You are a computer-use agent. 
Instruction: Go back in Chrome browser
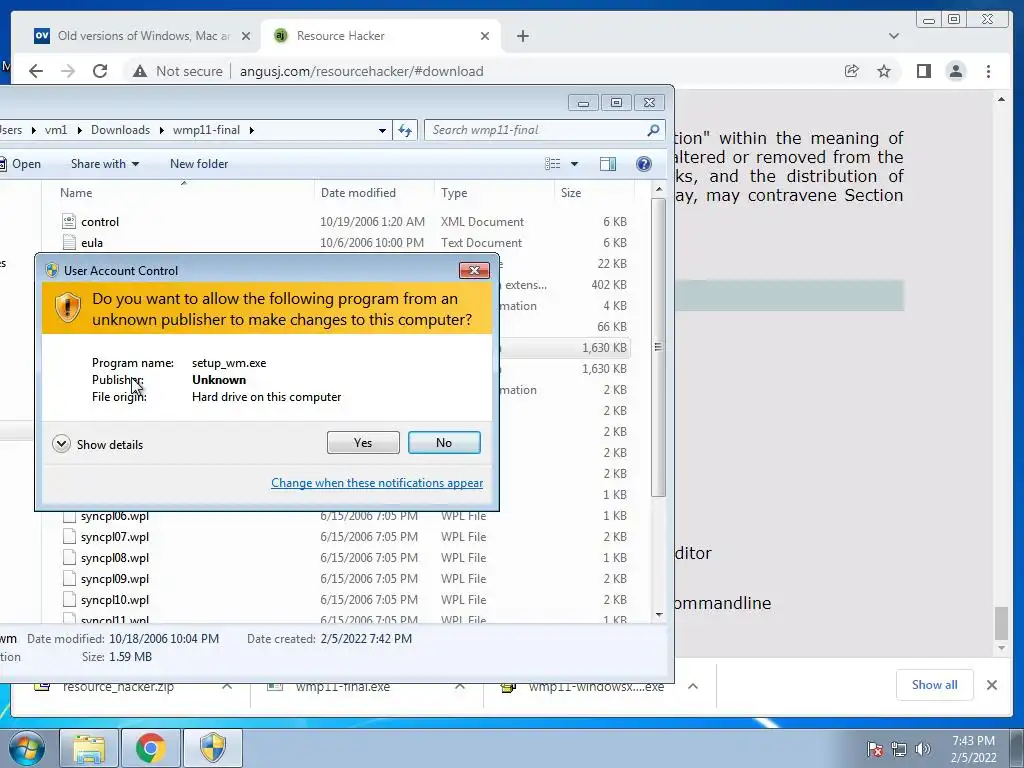(x=36, y=71)
